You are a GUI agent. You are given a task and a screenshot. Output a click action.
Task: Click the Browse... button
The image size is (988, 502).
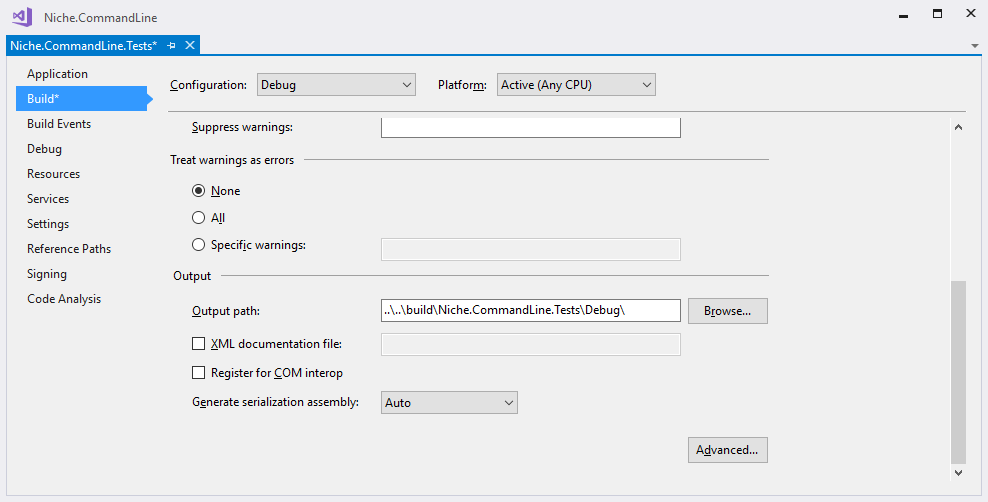[x=728, y=311]
